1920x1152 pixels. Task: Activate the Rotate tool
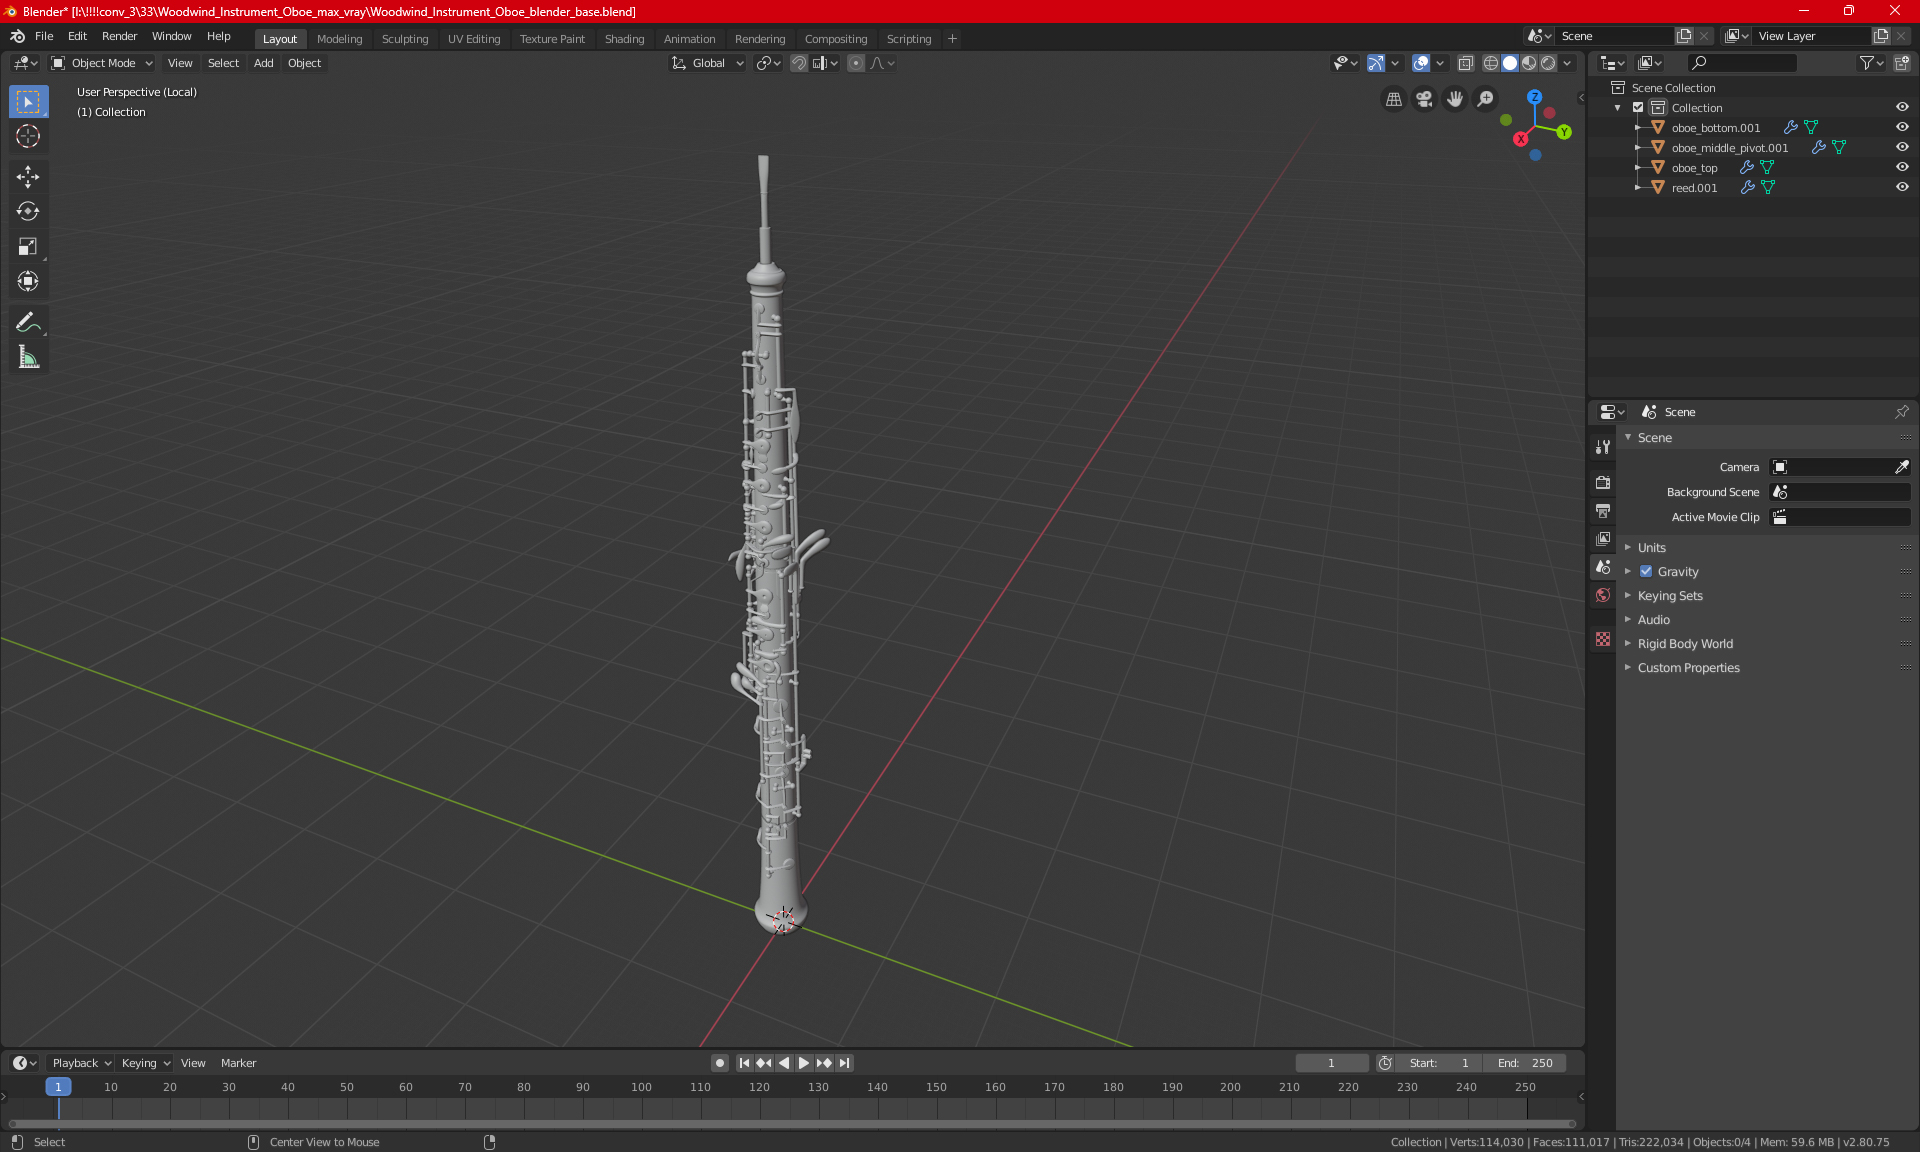(28, 211)
